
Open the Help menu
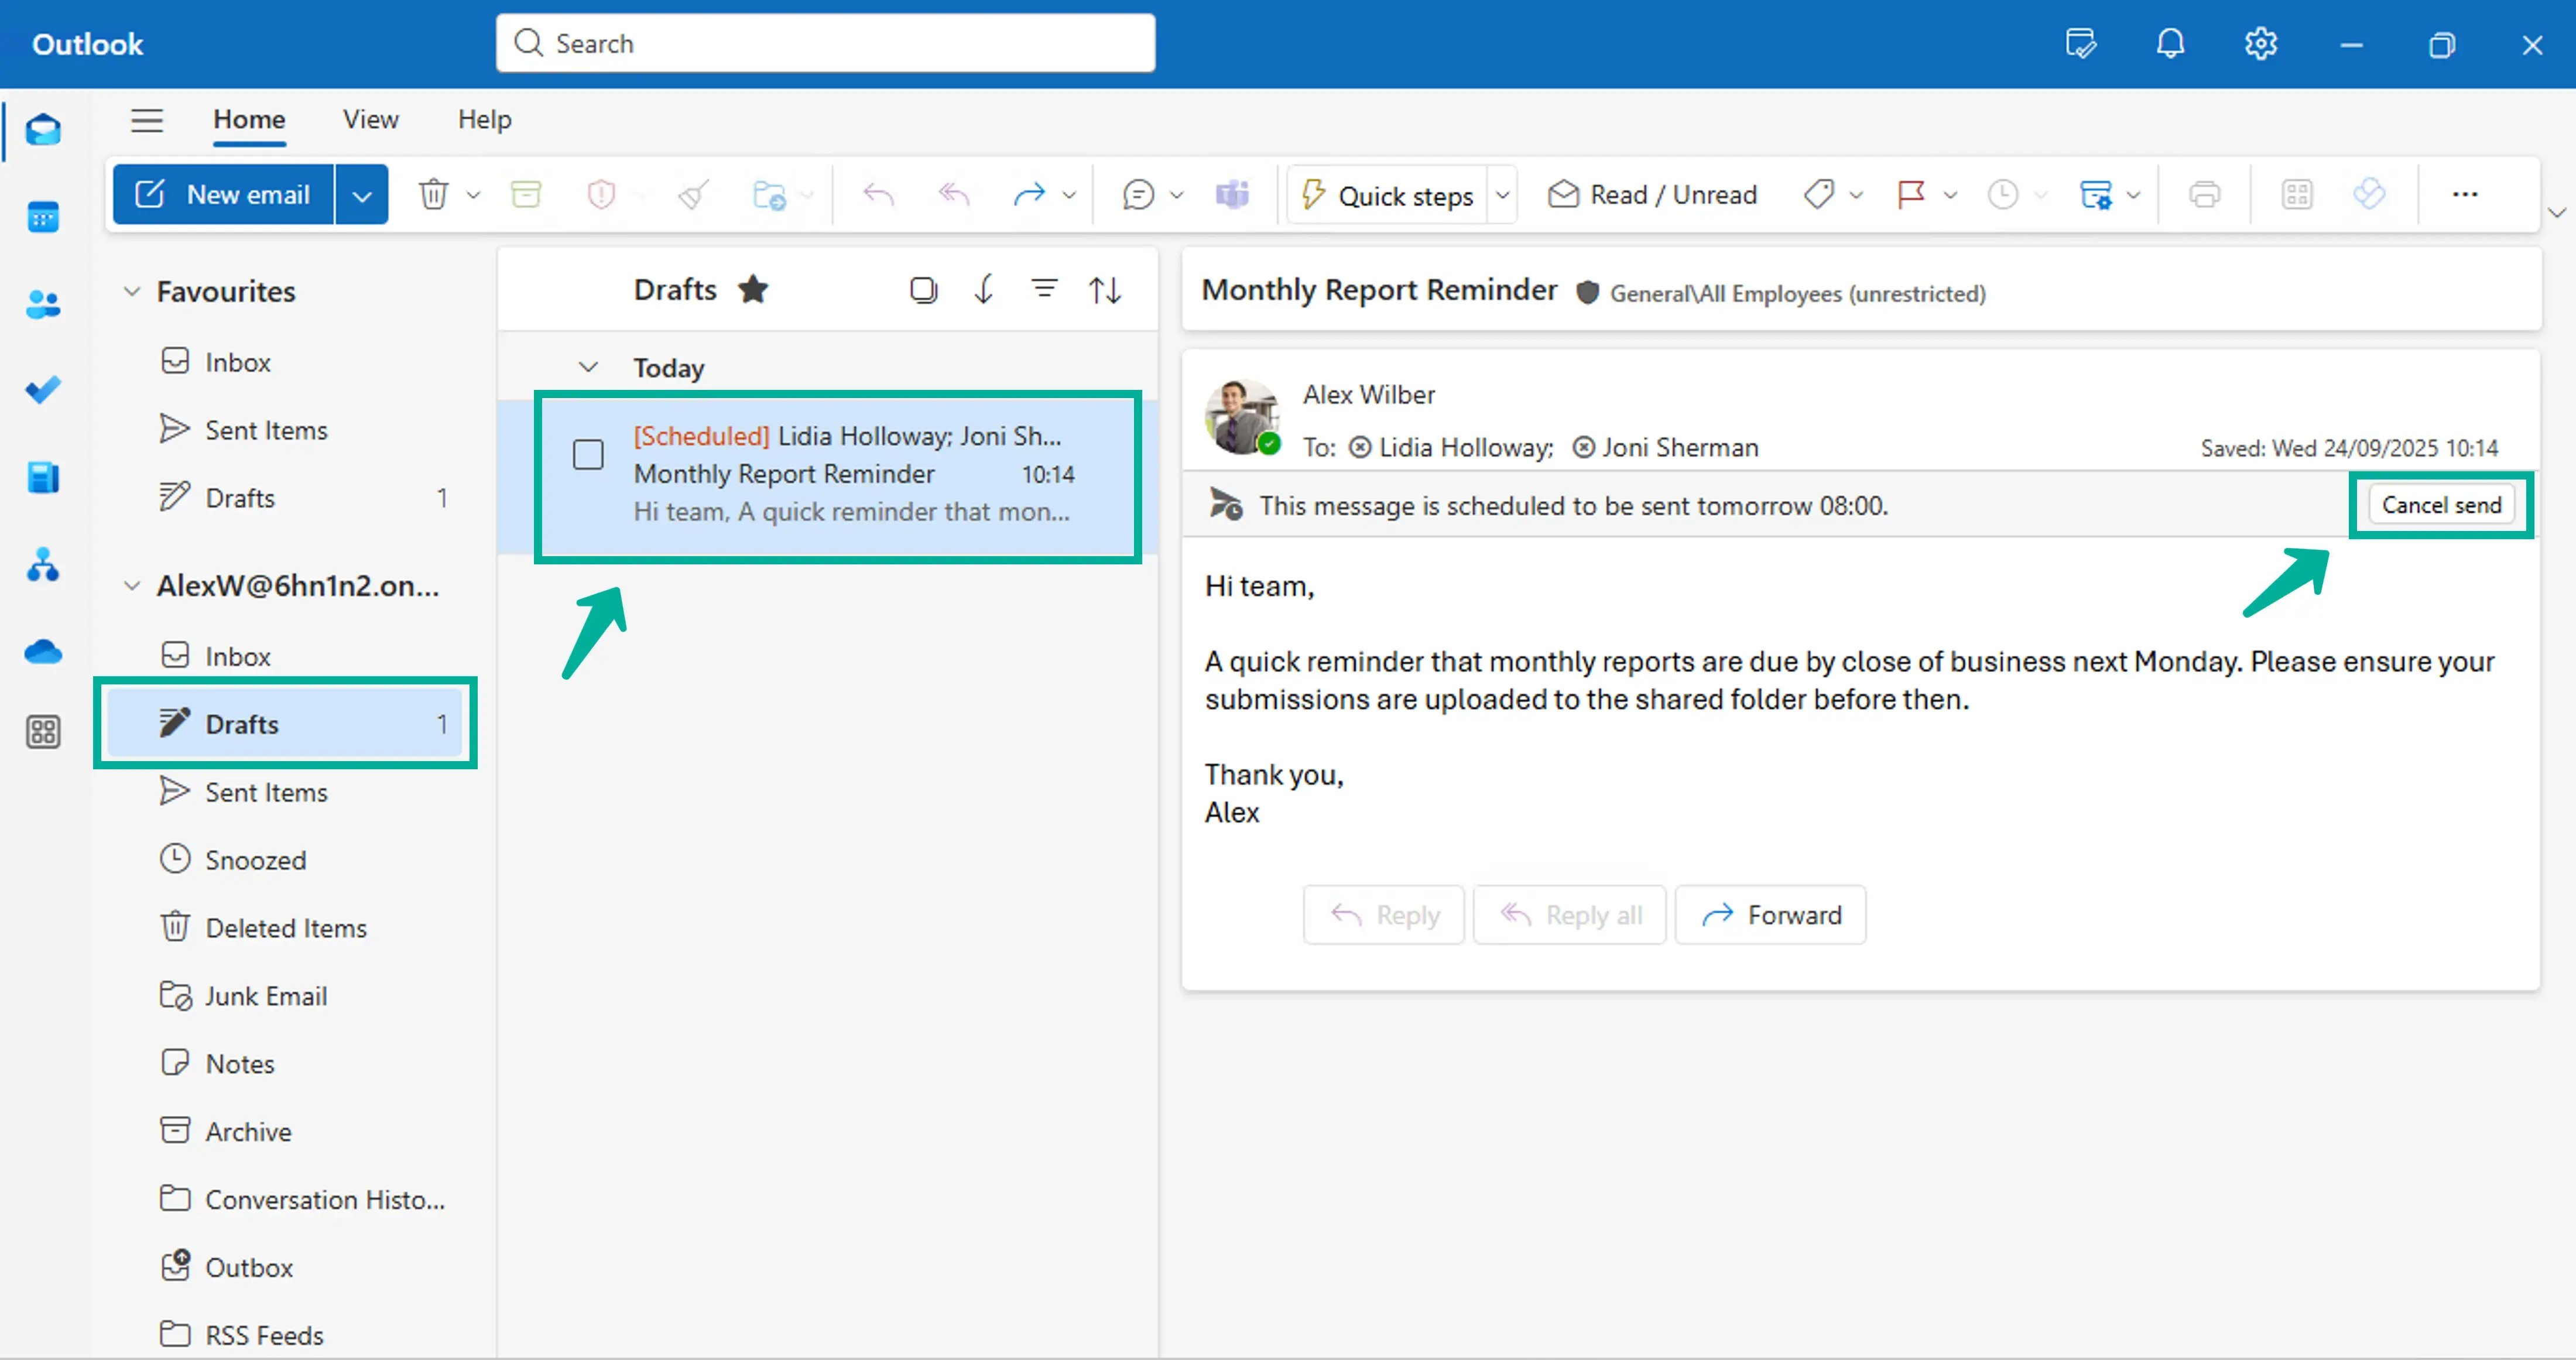click(x=484, y=119)
